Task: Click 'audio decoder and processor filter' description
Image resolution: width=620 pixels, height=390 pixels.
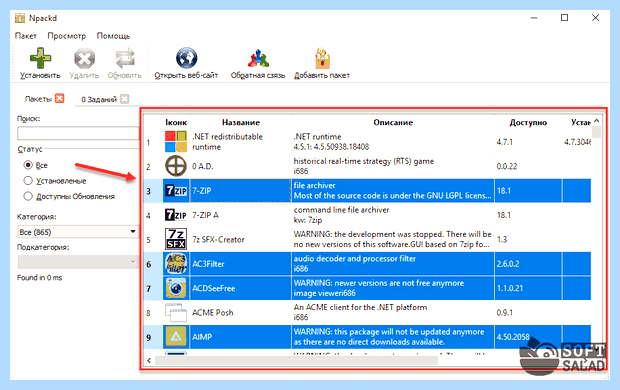Action: (393, 264)
